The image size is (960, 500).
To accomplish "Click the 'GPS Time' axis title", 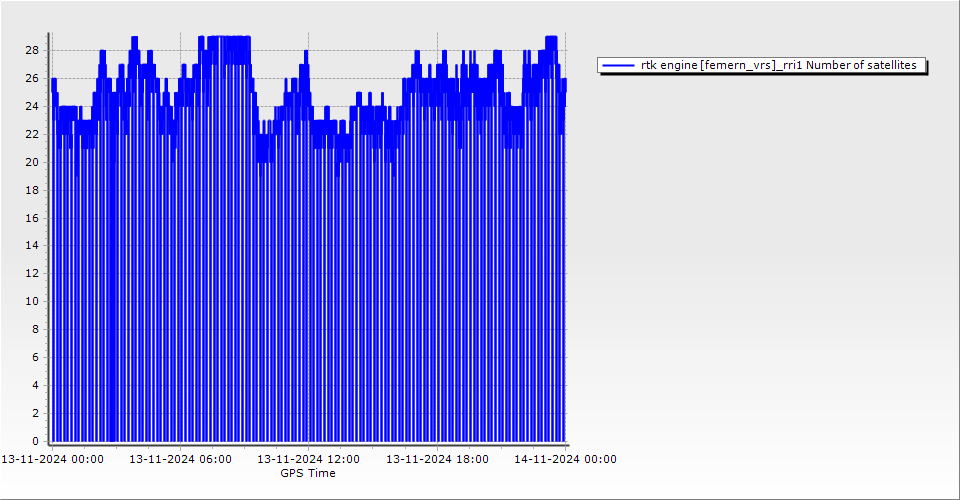I will coord(308,474).
